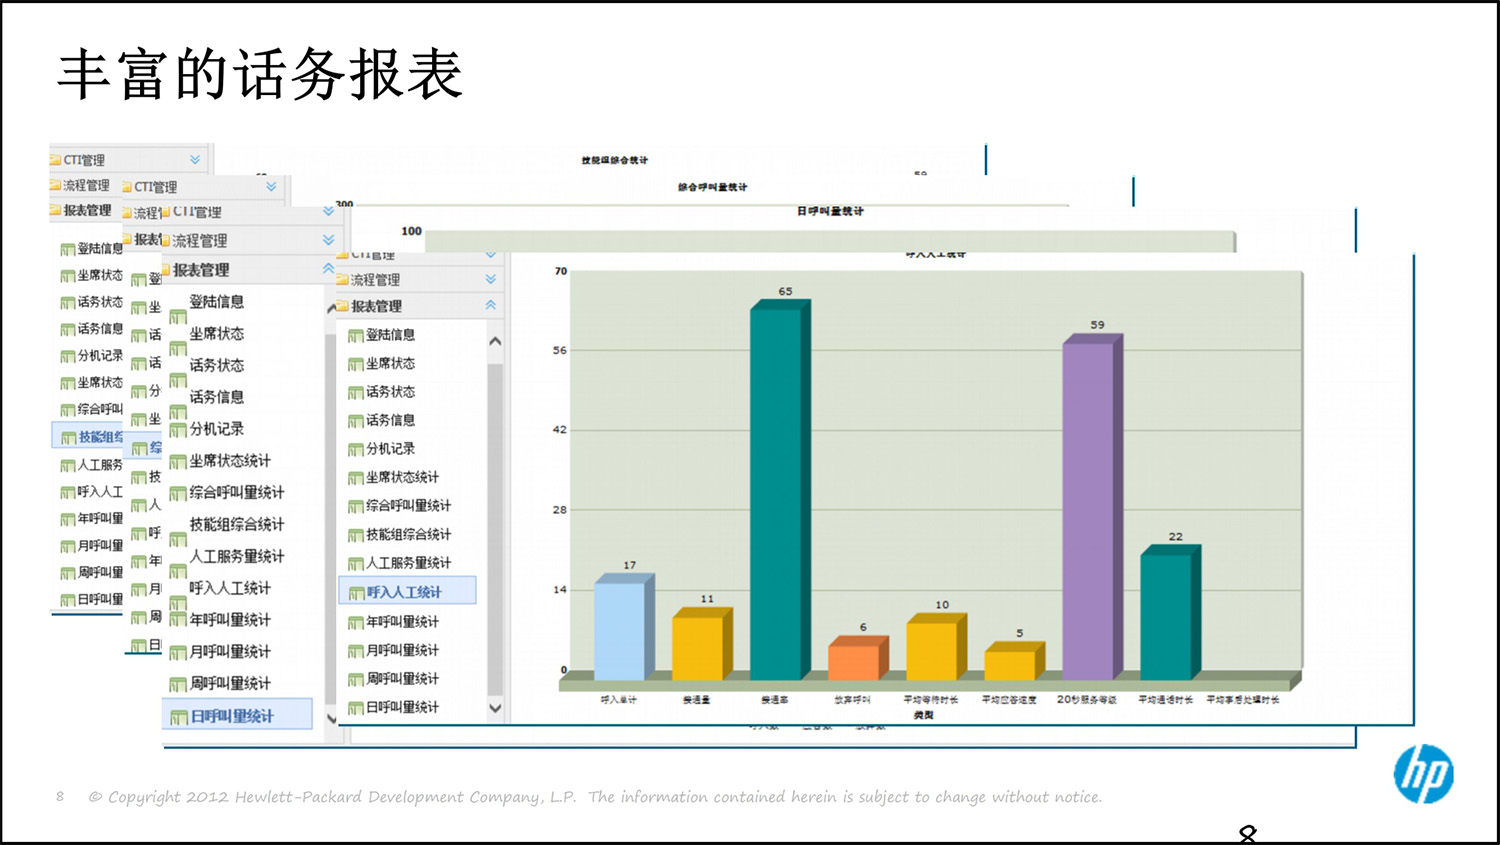
Task: Collapse the 报表管理 section chevron
Action: (x=490, y=306)
